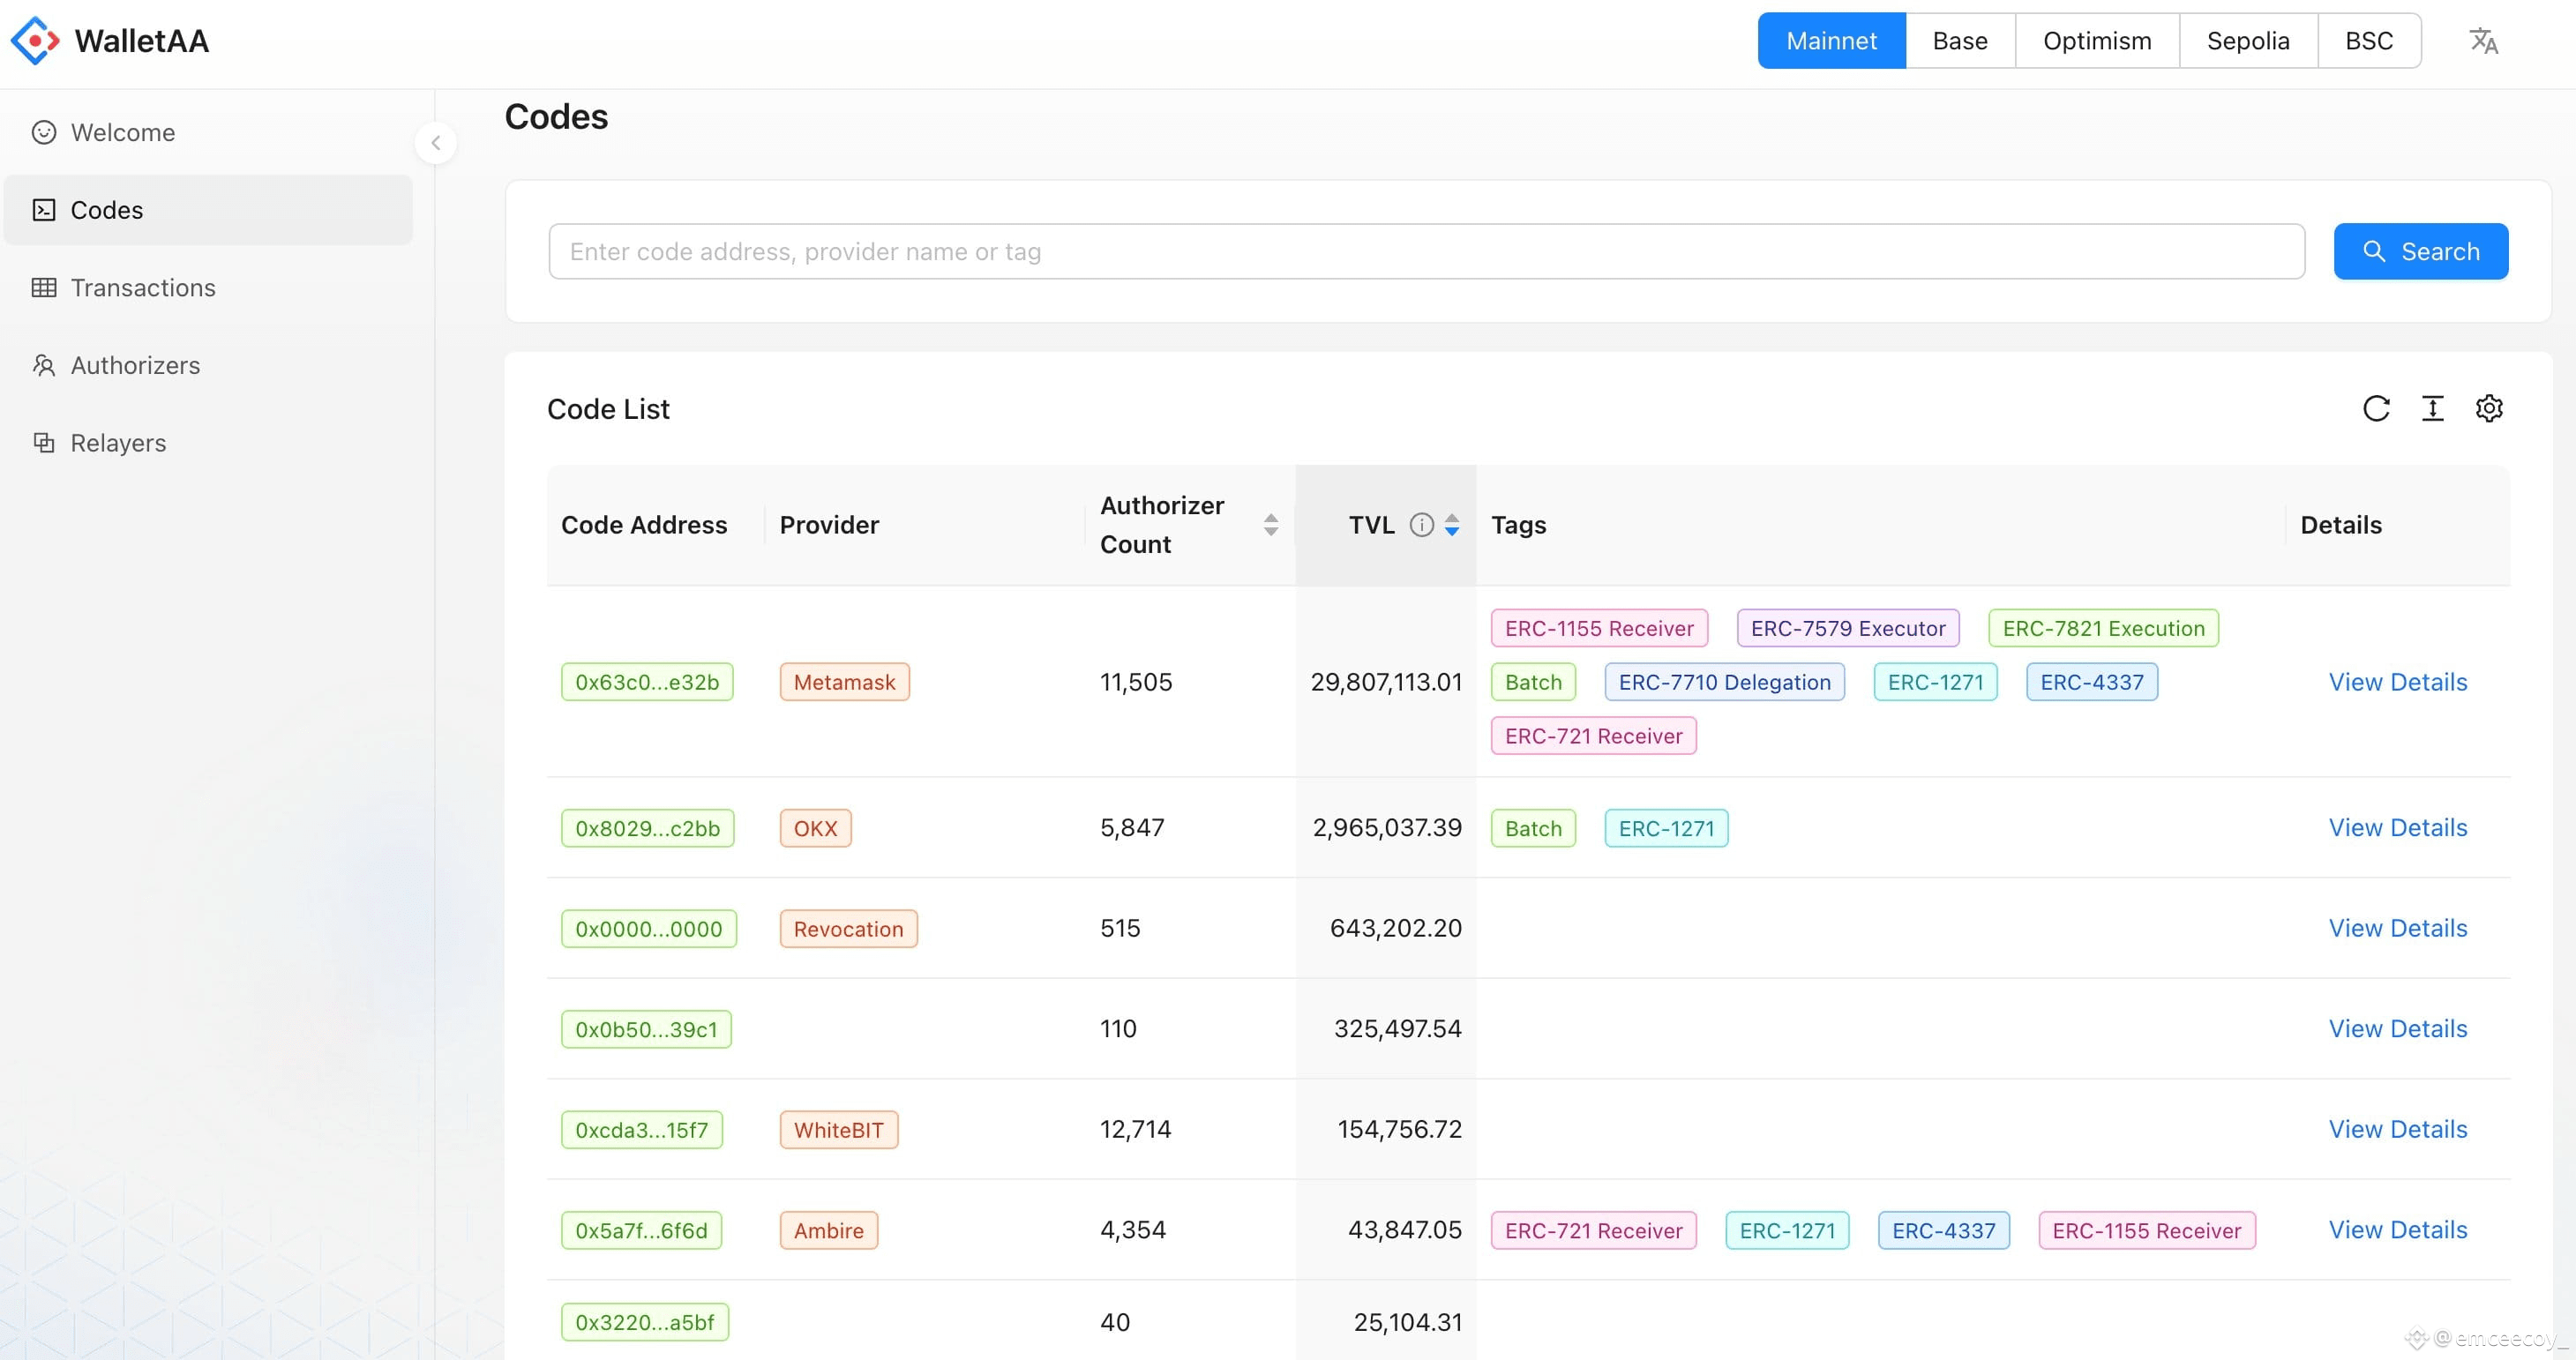Viewport: 2576px width, 1360px height.
Task: Open table density height icon
Action: (2432, 408)
